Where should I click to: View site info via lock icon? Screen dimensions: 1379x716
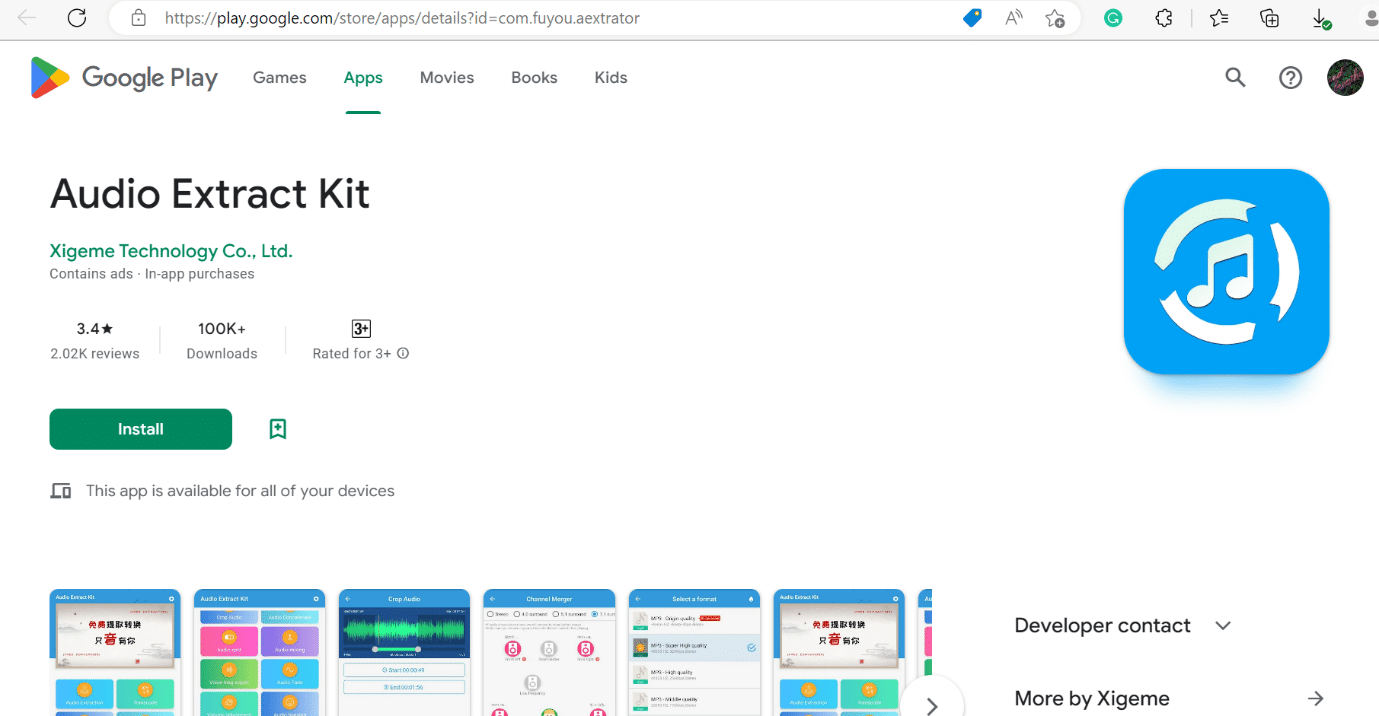point(139,18)
